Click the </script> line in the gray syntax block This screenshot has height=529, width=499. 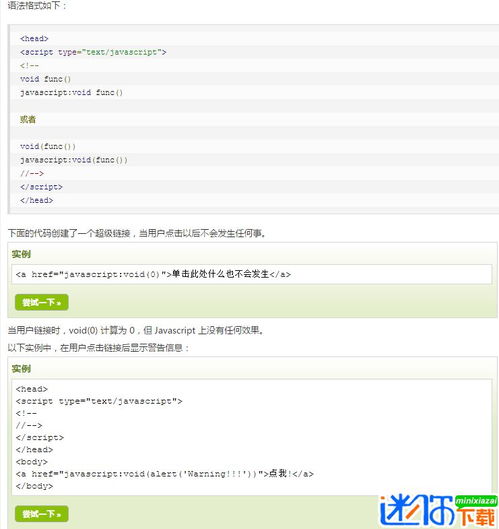(x=41, y=187)
